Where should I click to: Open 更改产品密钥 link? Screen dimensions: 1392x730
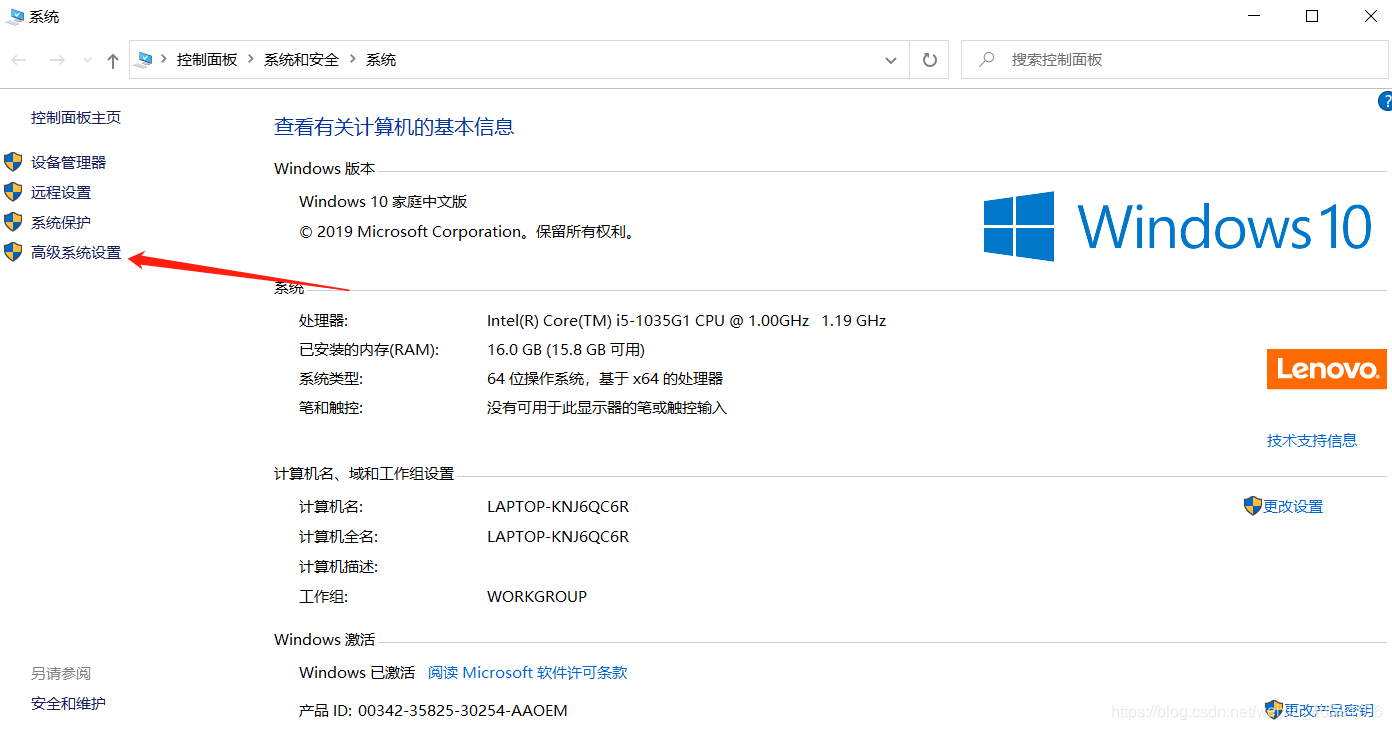pos(1329,710)
